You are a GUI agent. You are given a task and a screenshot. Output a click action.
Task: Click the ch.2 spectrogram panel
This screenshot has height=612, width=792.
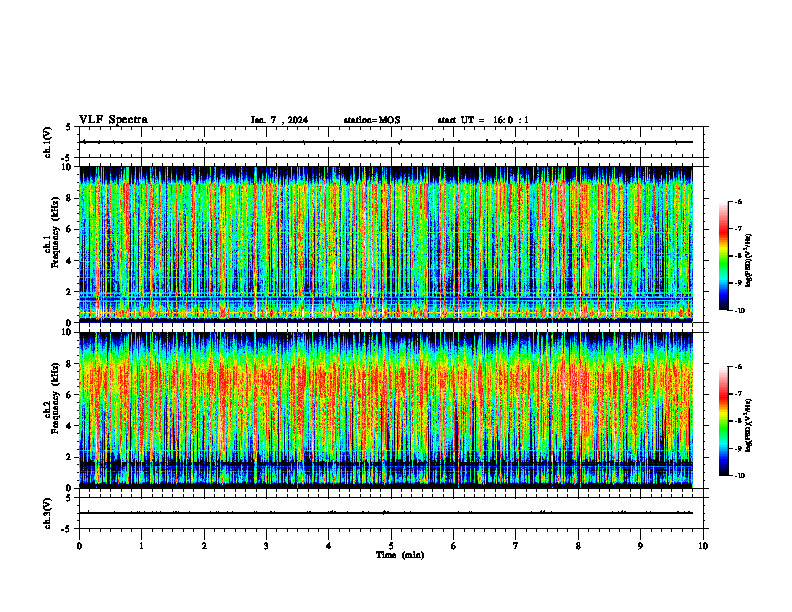tap(386, 410)
